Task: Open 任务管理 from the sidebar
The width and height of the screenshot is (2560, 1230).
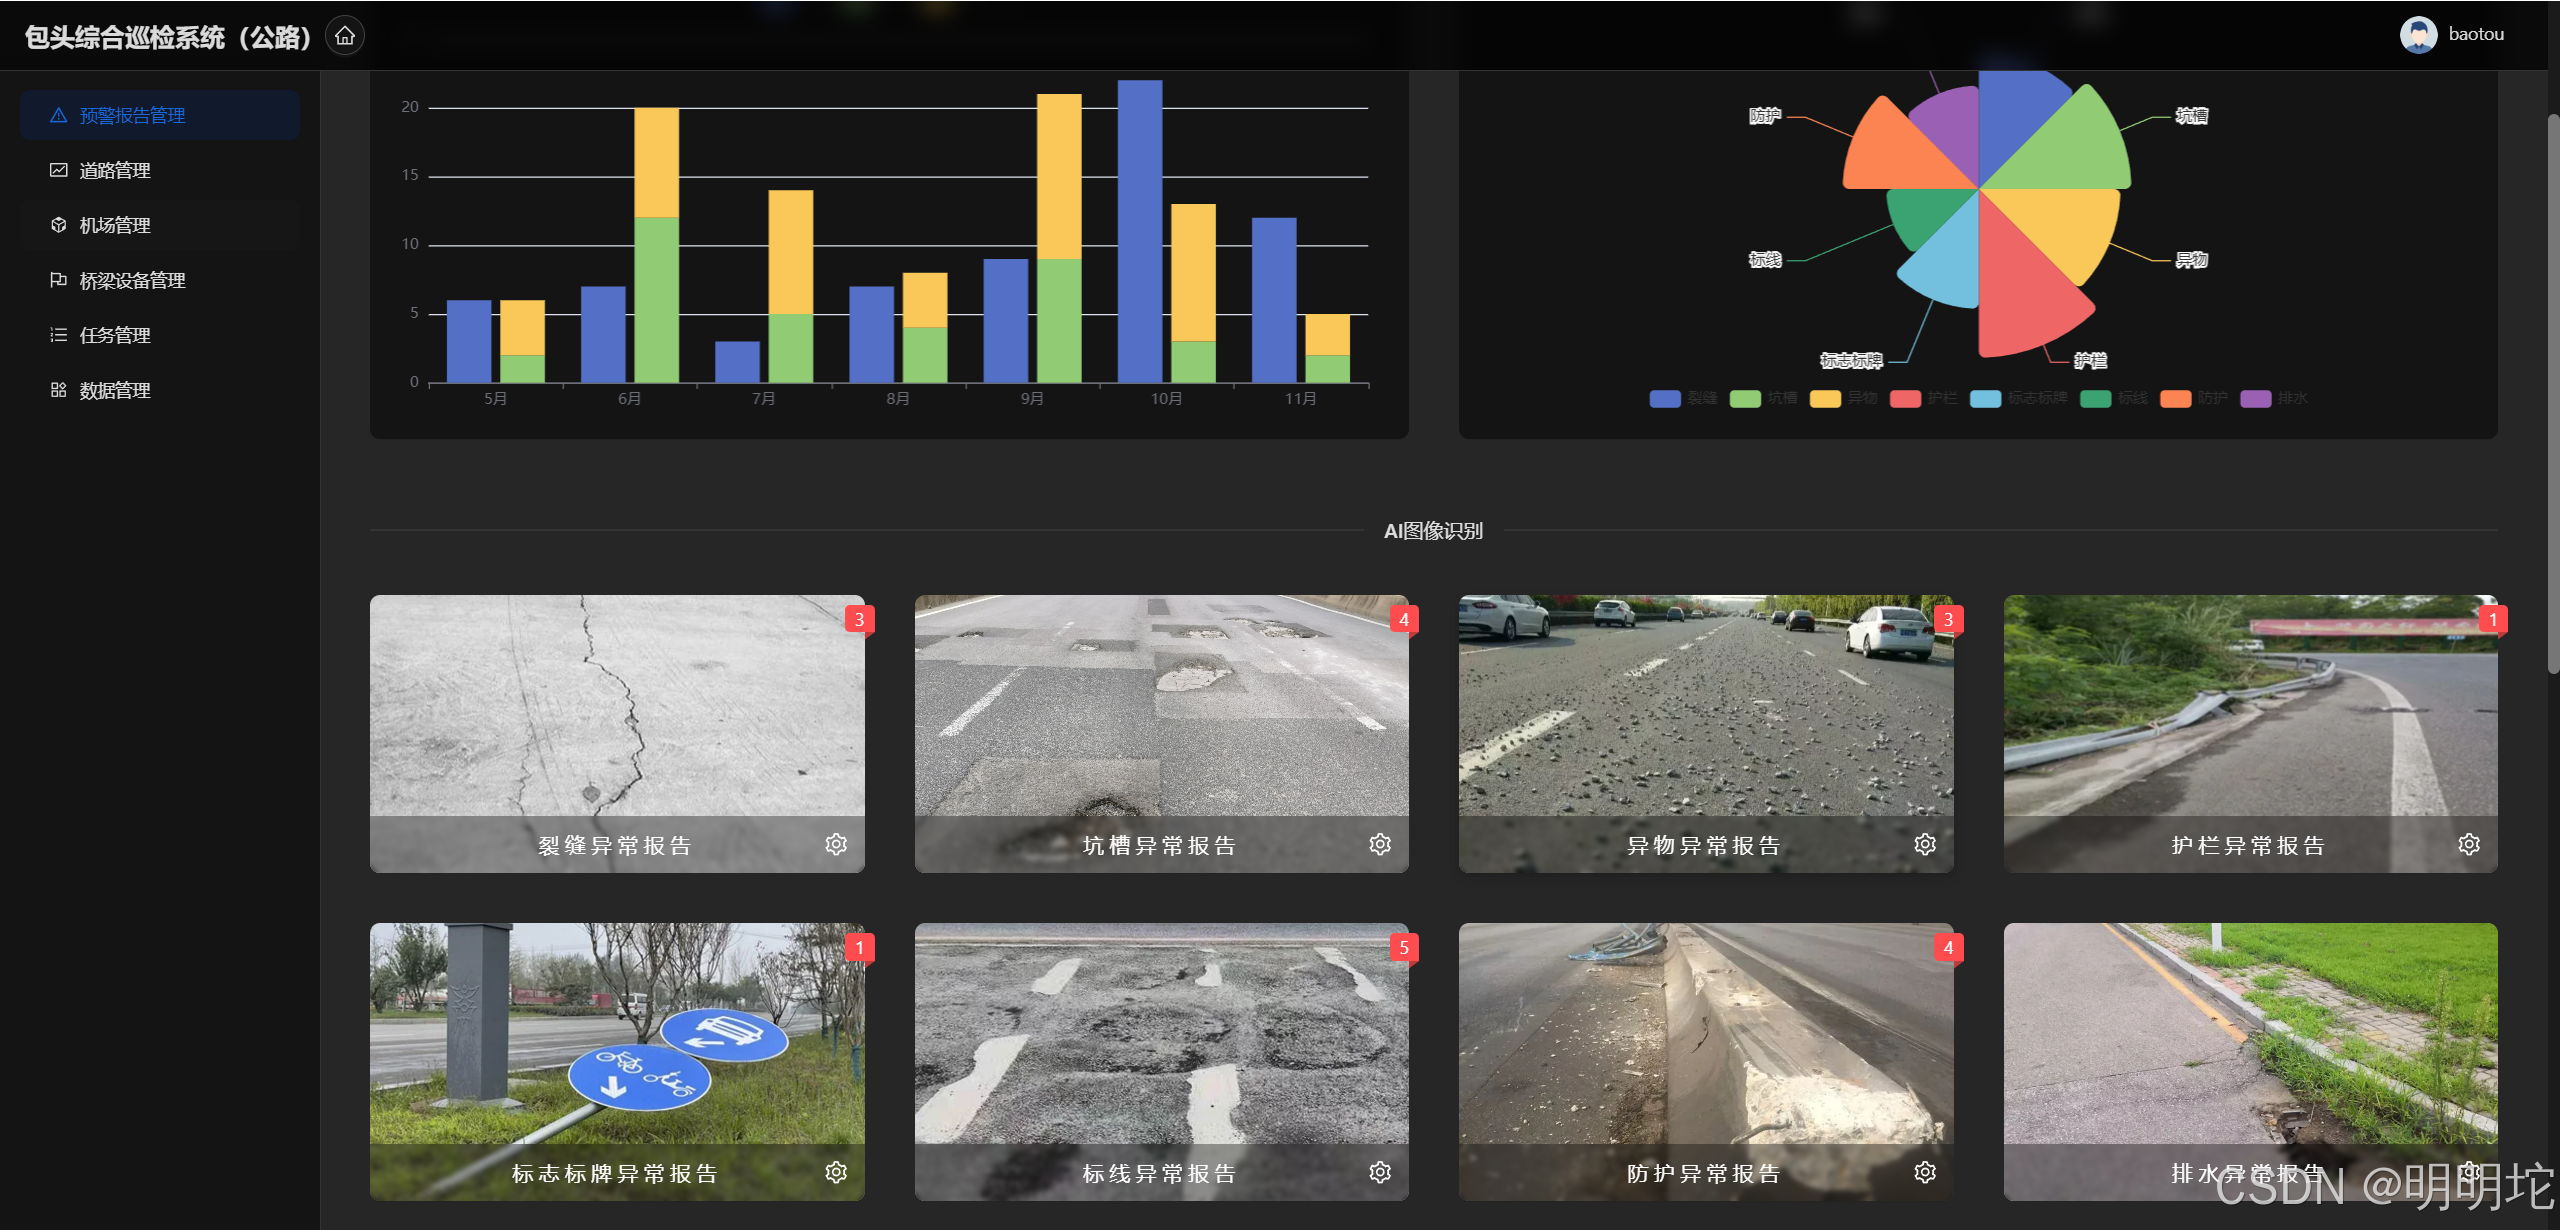Action: (115, 336)
